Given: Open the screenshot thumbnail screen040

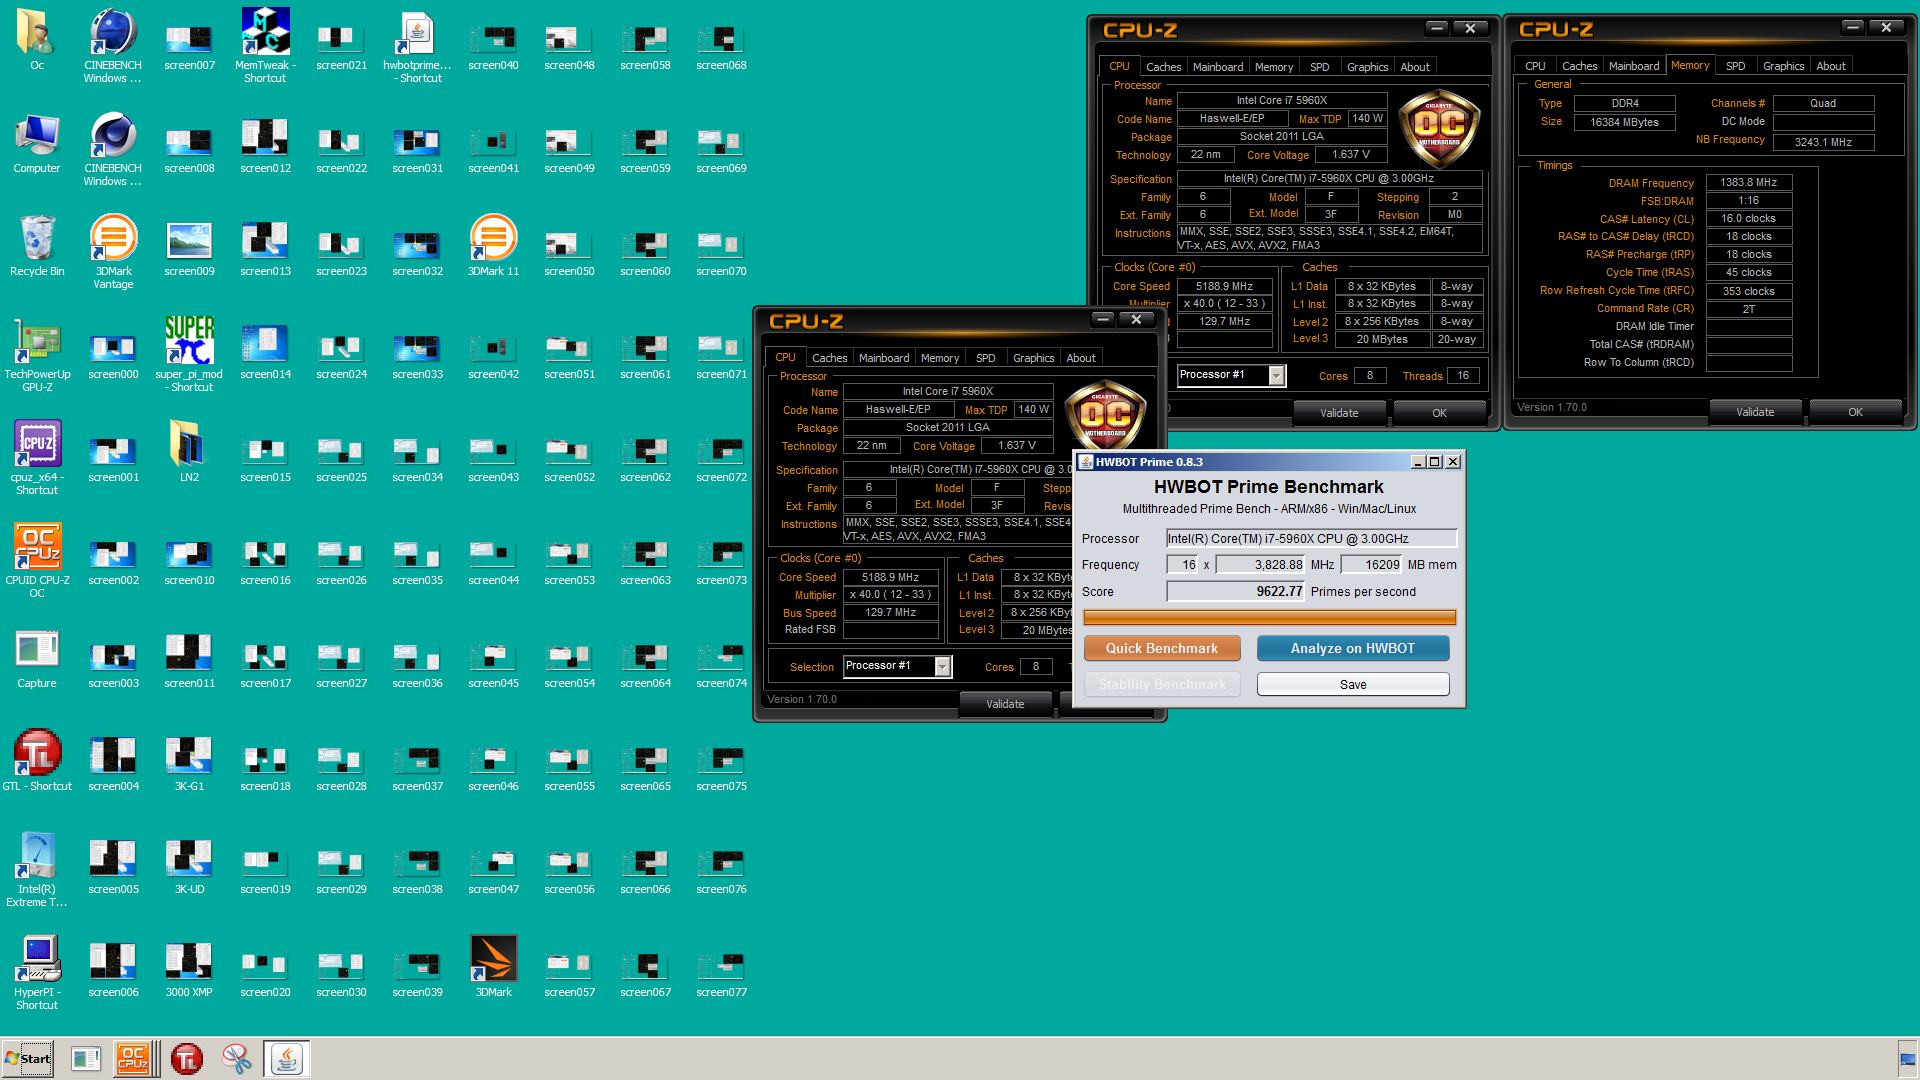Looking at the screenshot, I should coord(493,45).
